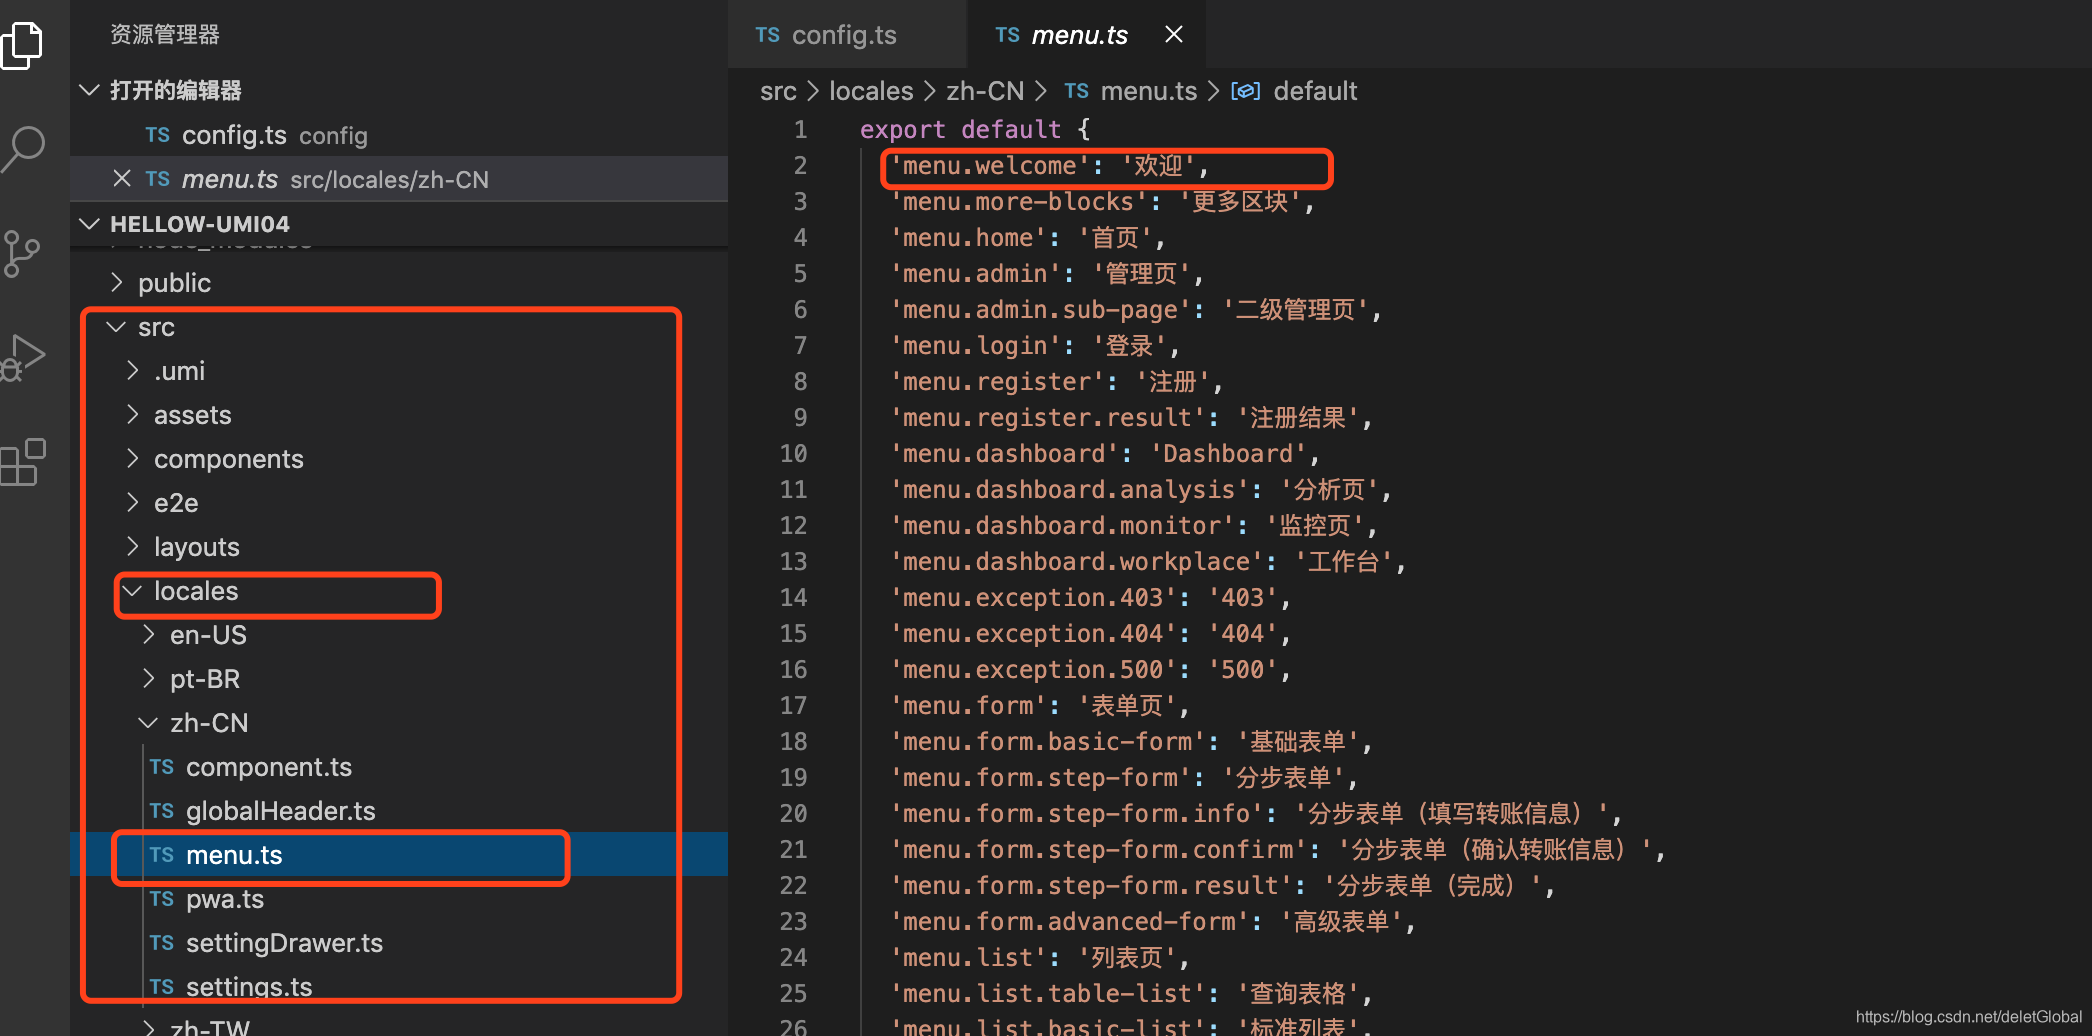
Task: Place cursor on 'menu.login' entry
Action: pyautogui.click(x=1035, y=345)
